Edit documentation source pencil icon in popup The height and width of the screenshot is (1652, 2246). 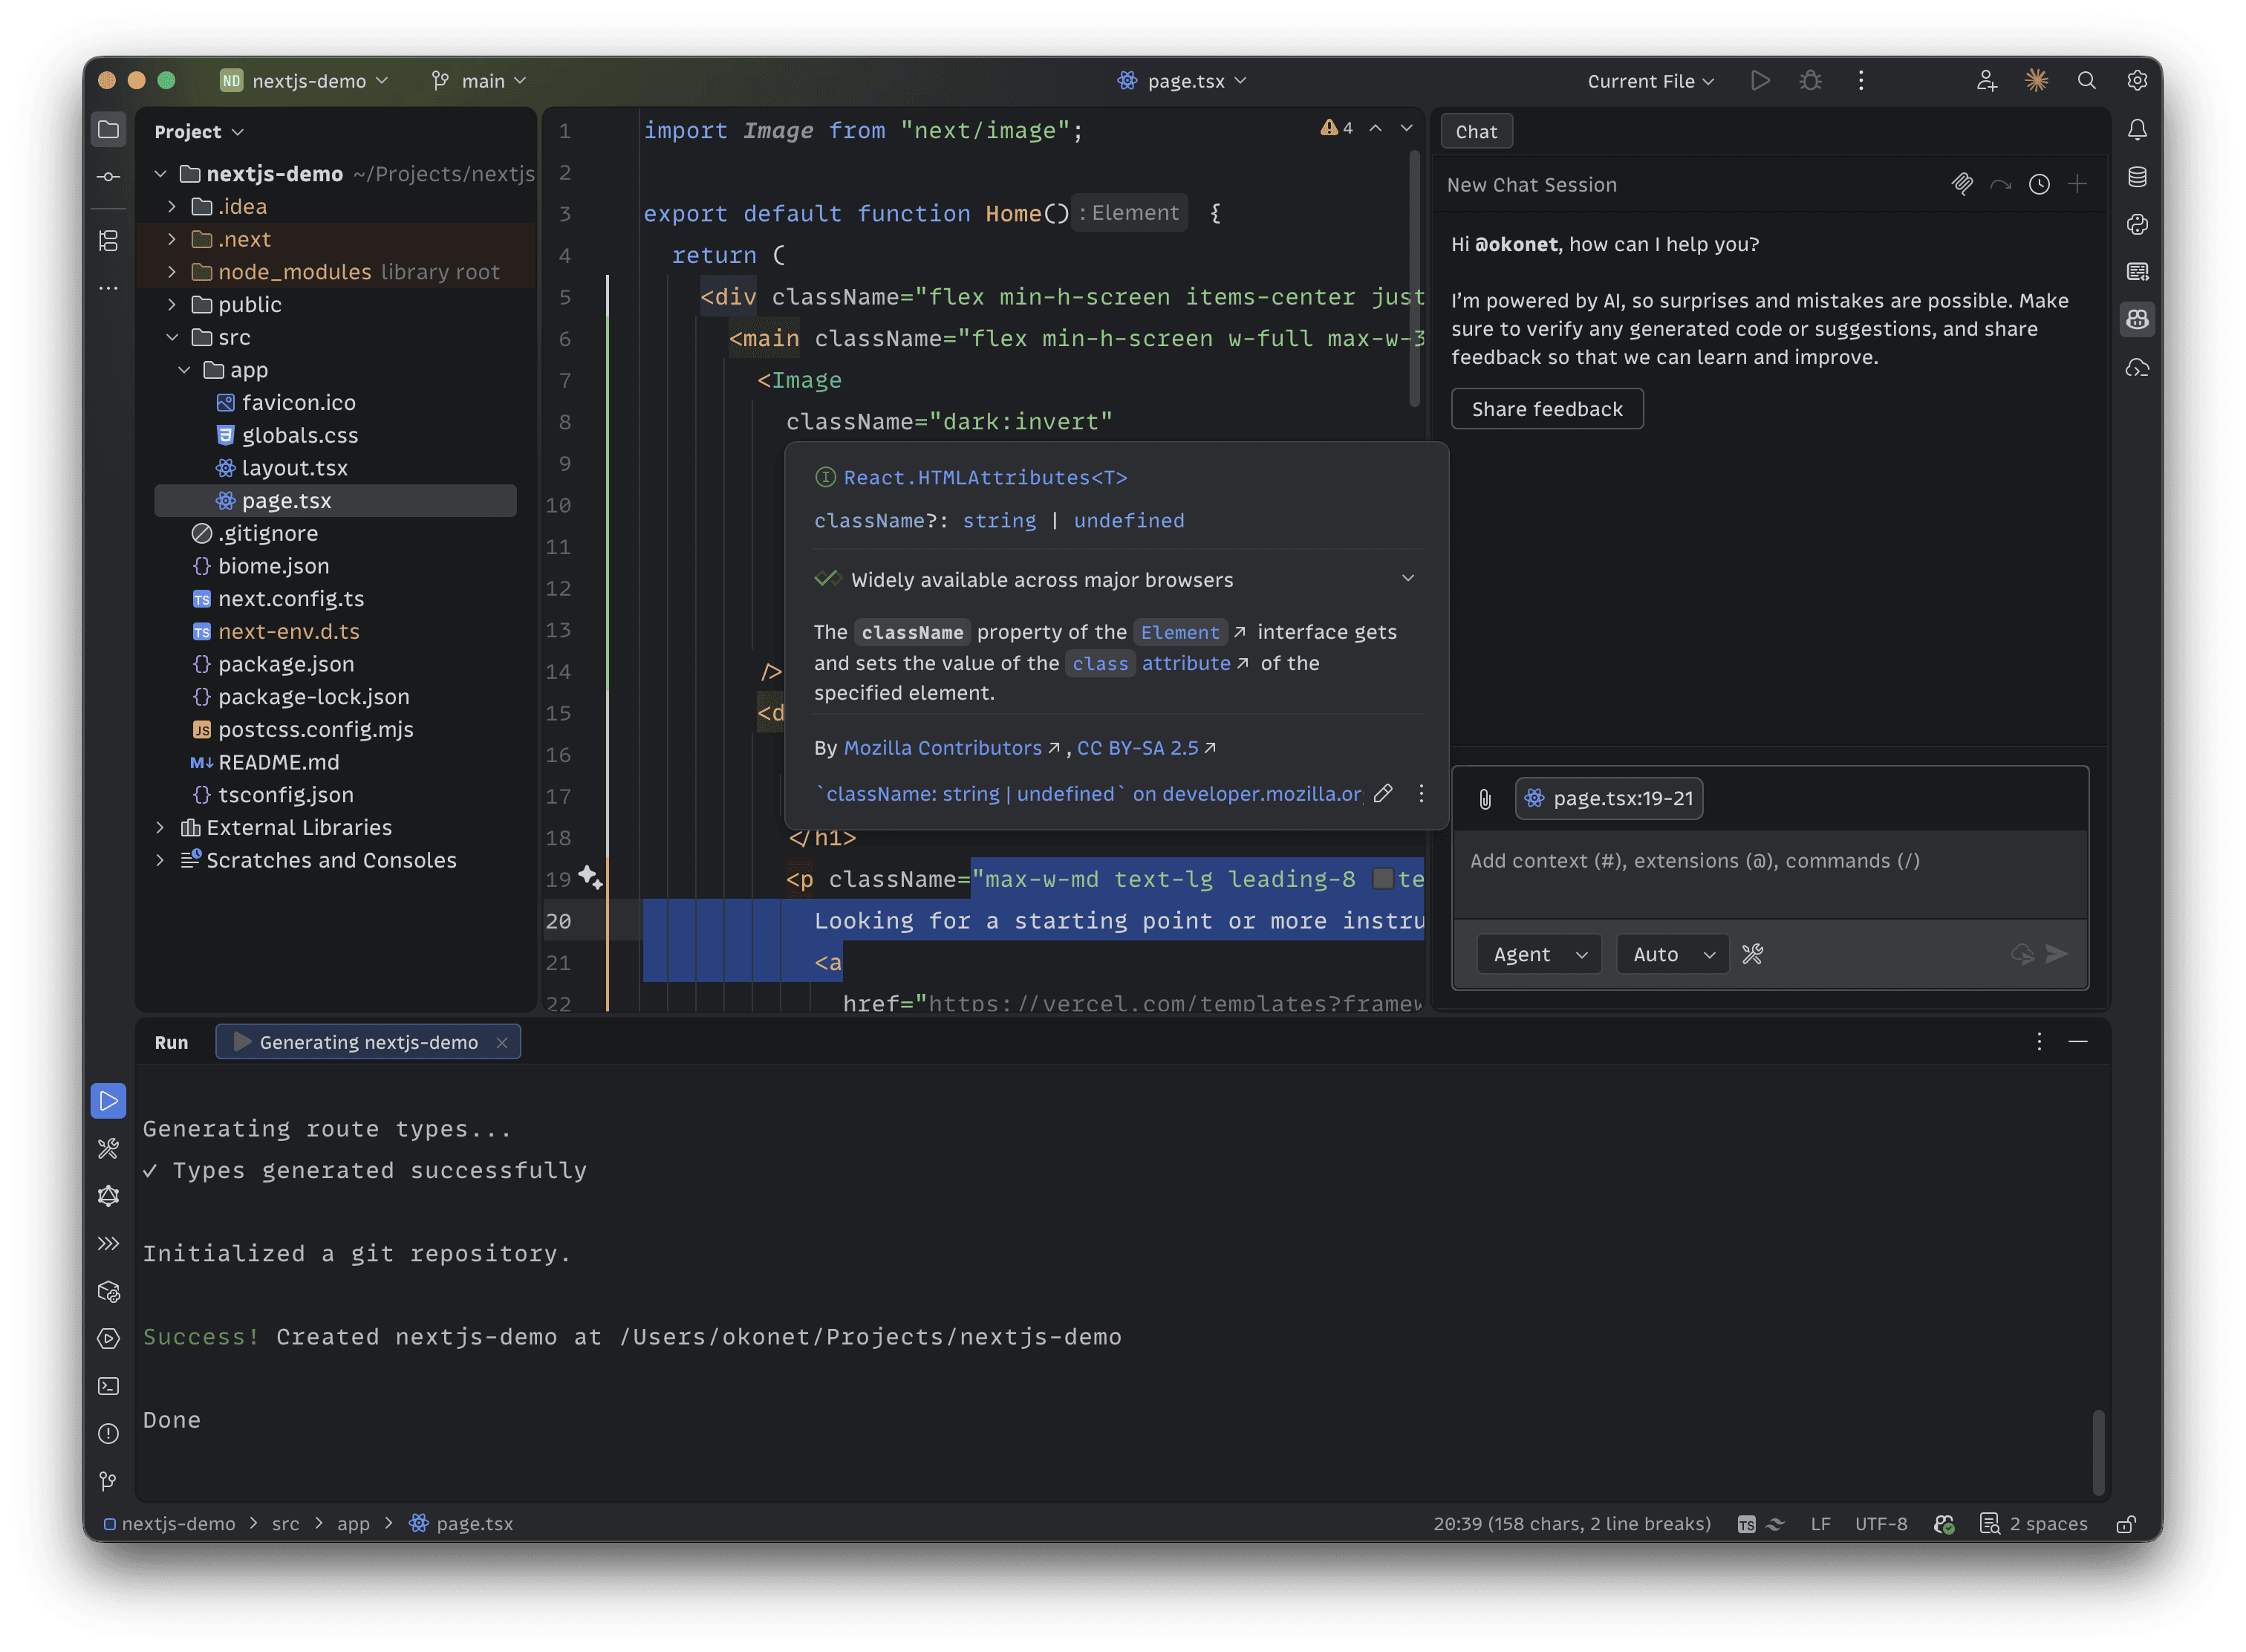(1383, 793)
